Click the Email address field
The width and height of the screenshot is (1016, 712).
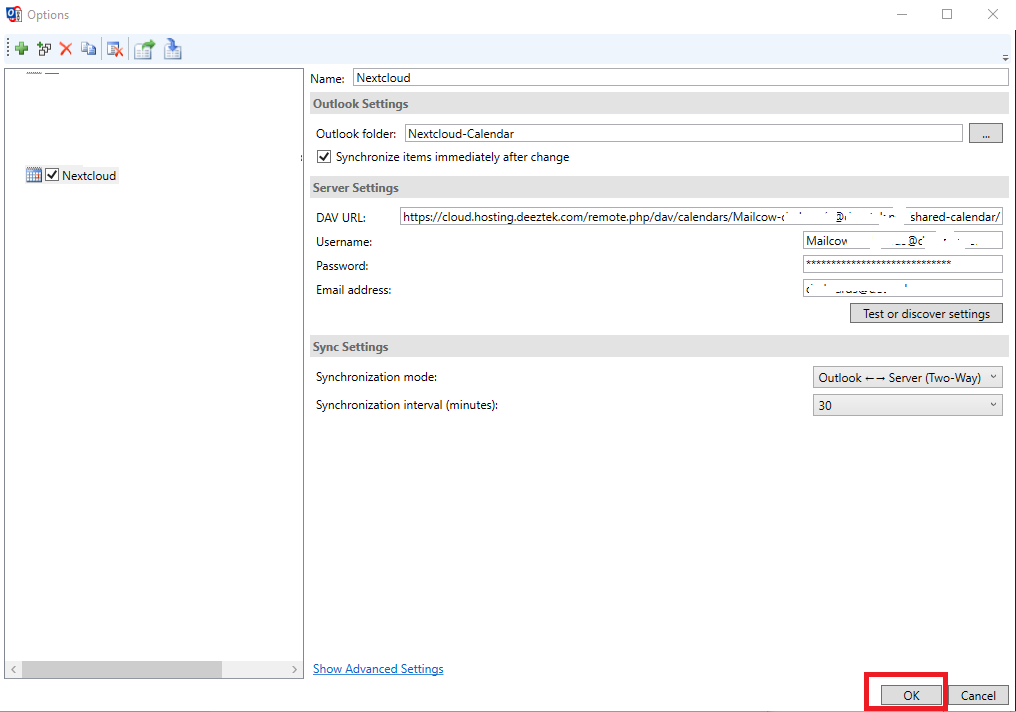pos(903,288)
